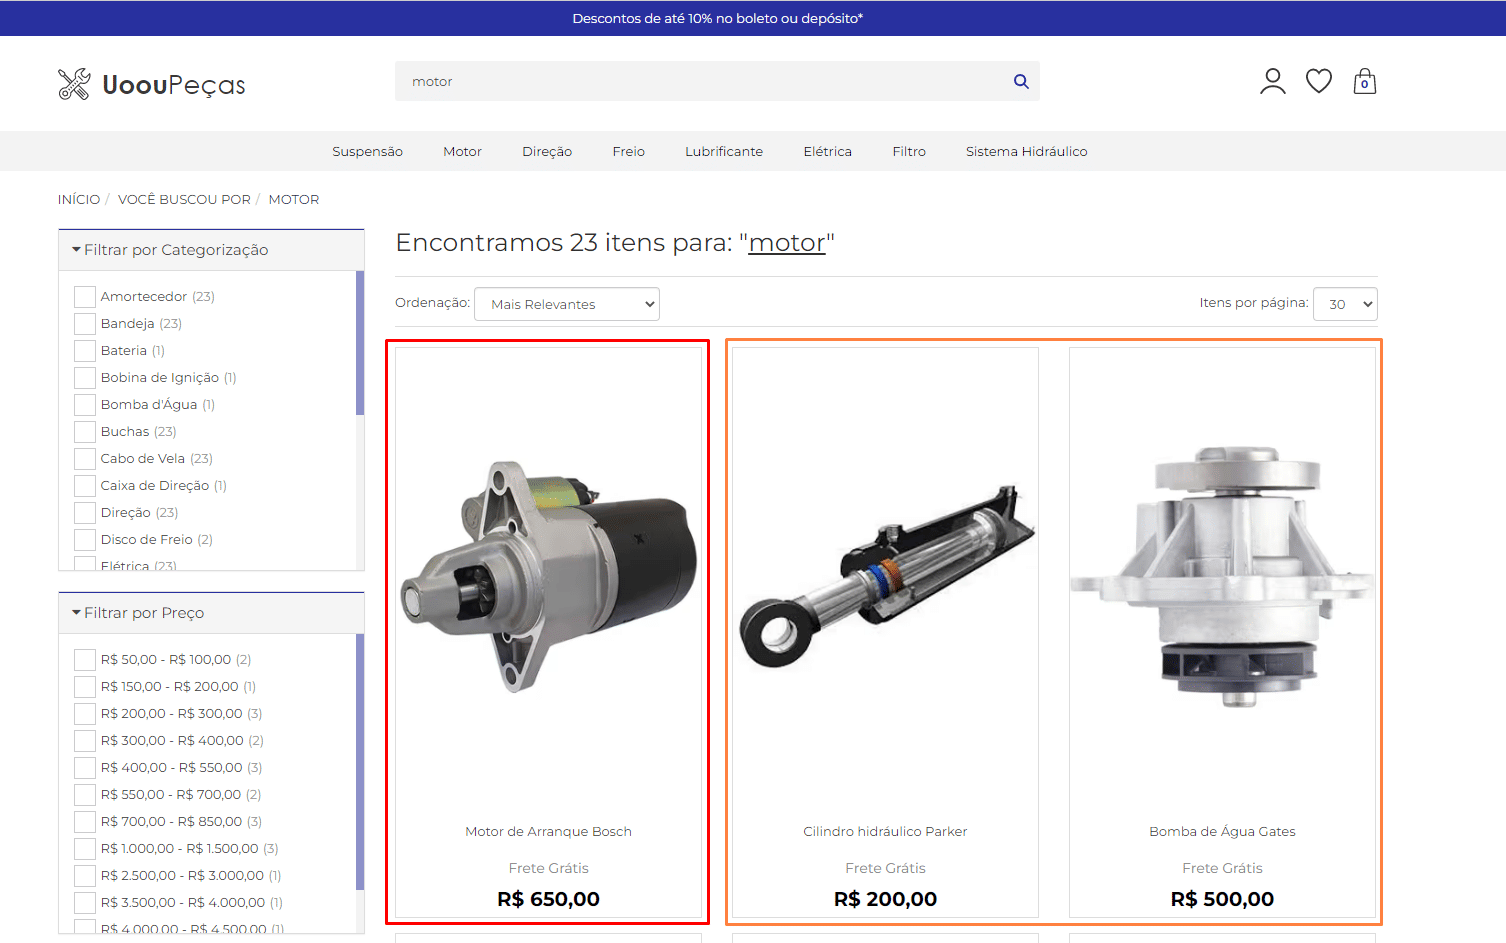This screenshot has height=943, width=1506.
Task: Click the UoouPeças logo
Action: click(x=152, y=85)
